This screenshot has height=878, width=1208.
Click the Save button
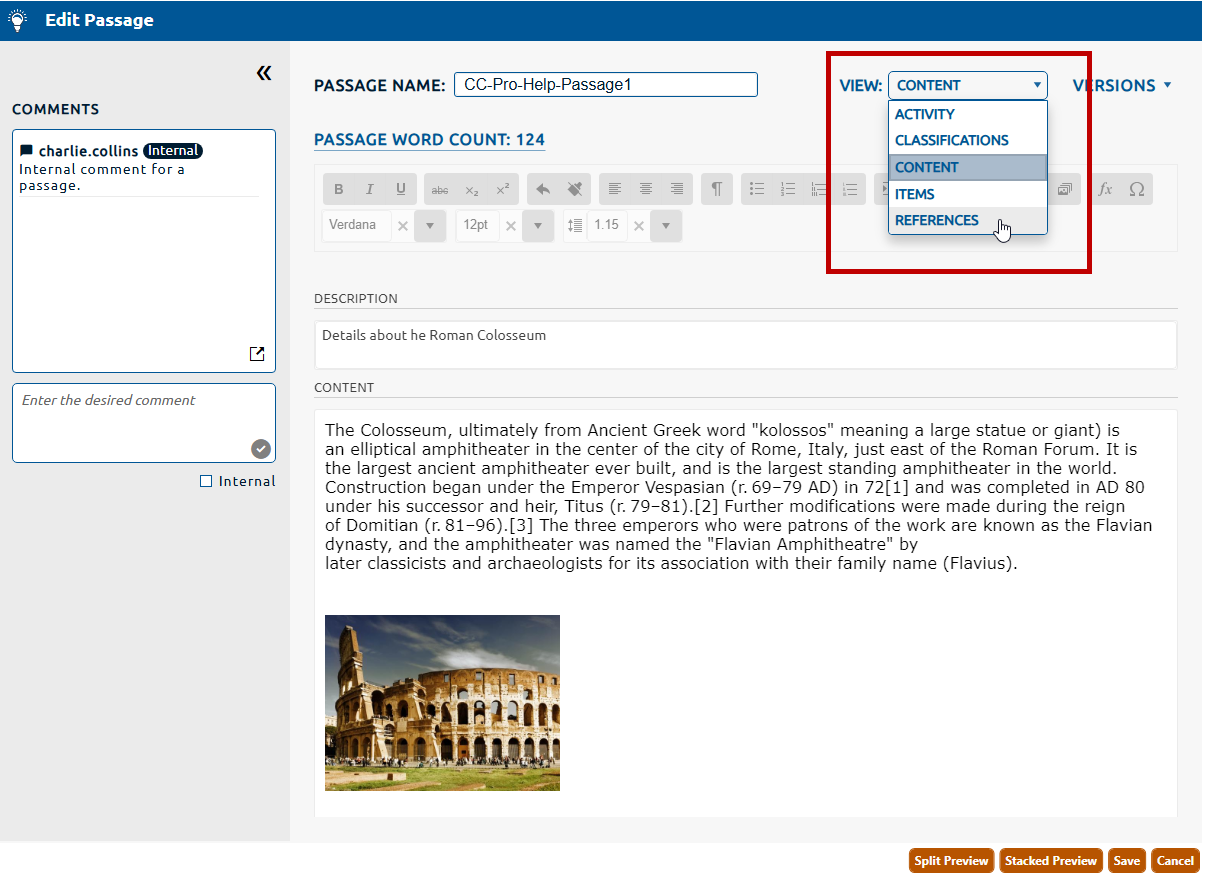point(1126,861)
